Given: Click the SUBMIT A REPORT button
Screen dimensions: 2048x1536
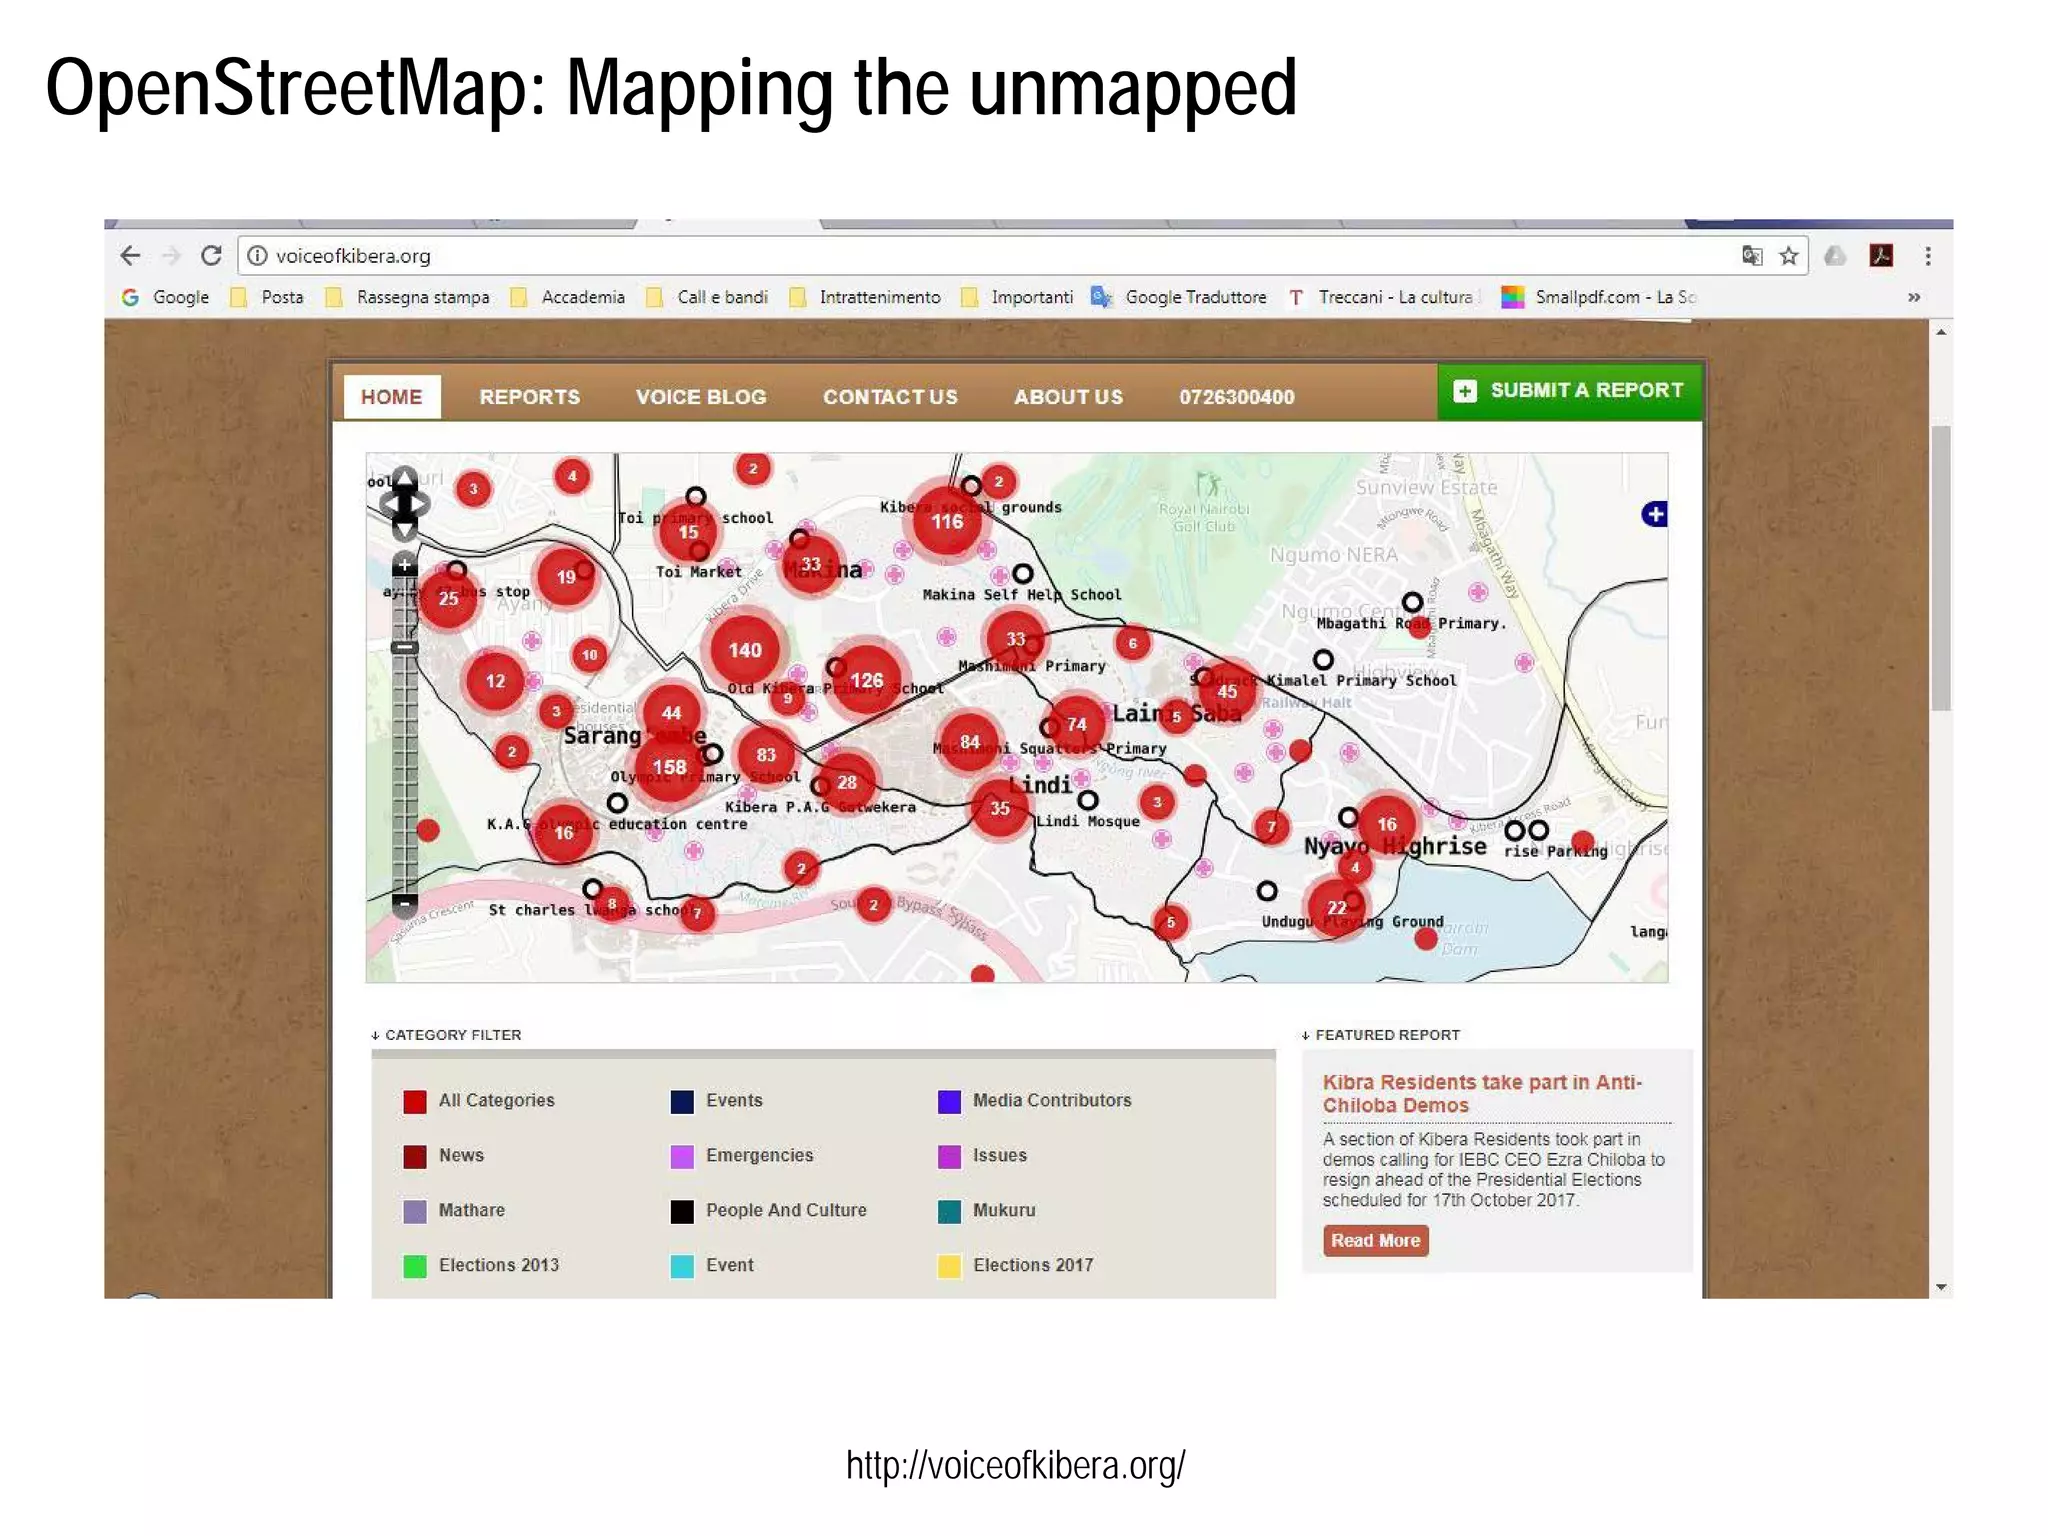Looking at the screenshot, I should (1570, 391).
